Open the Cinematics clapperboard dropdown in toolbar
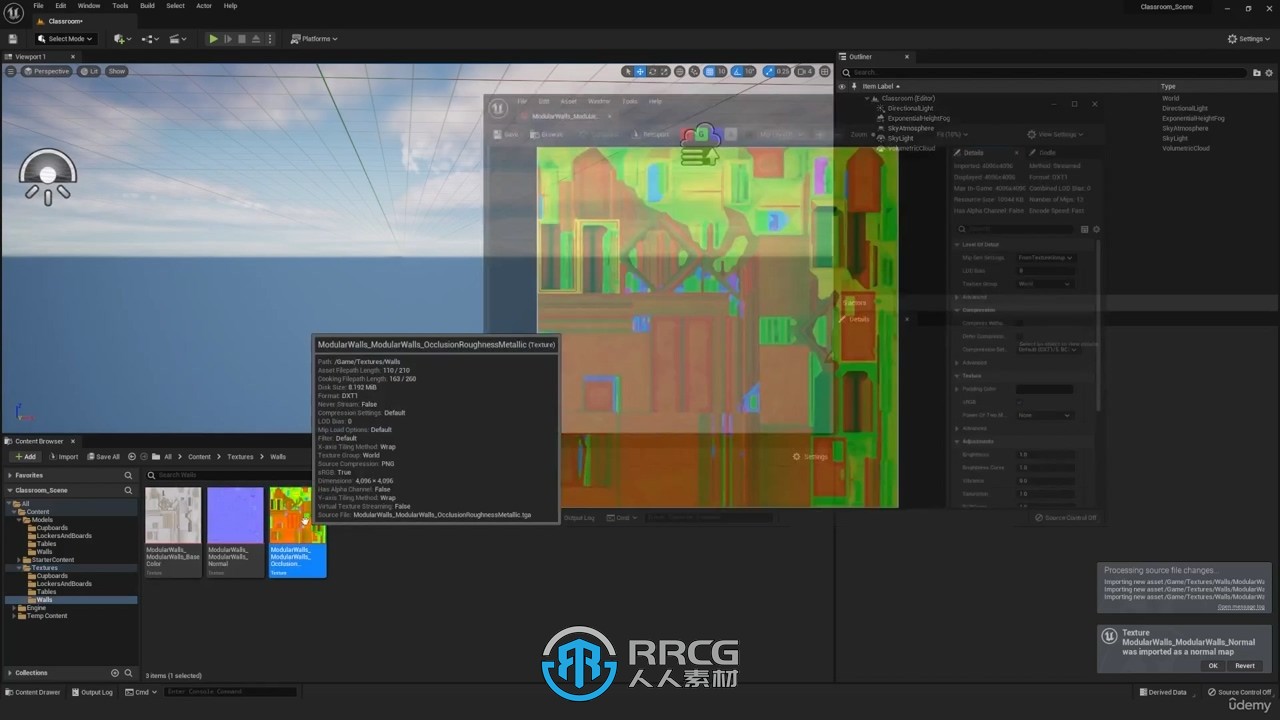Image resolution: width=1280 pixels, height=720 pixels. 177,39
